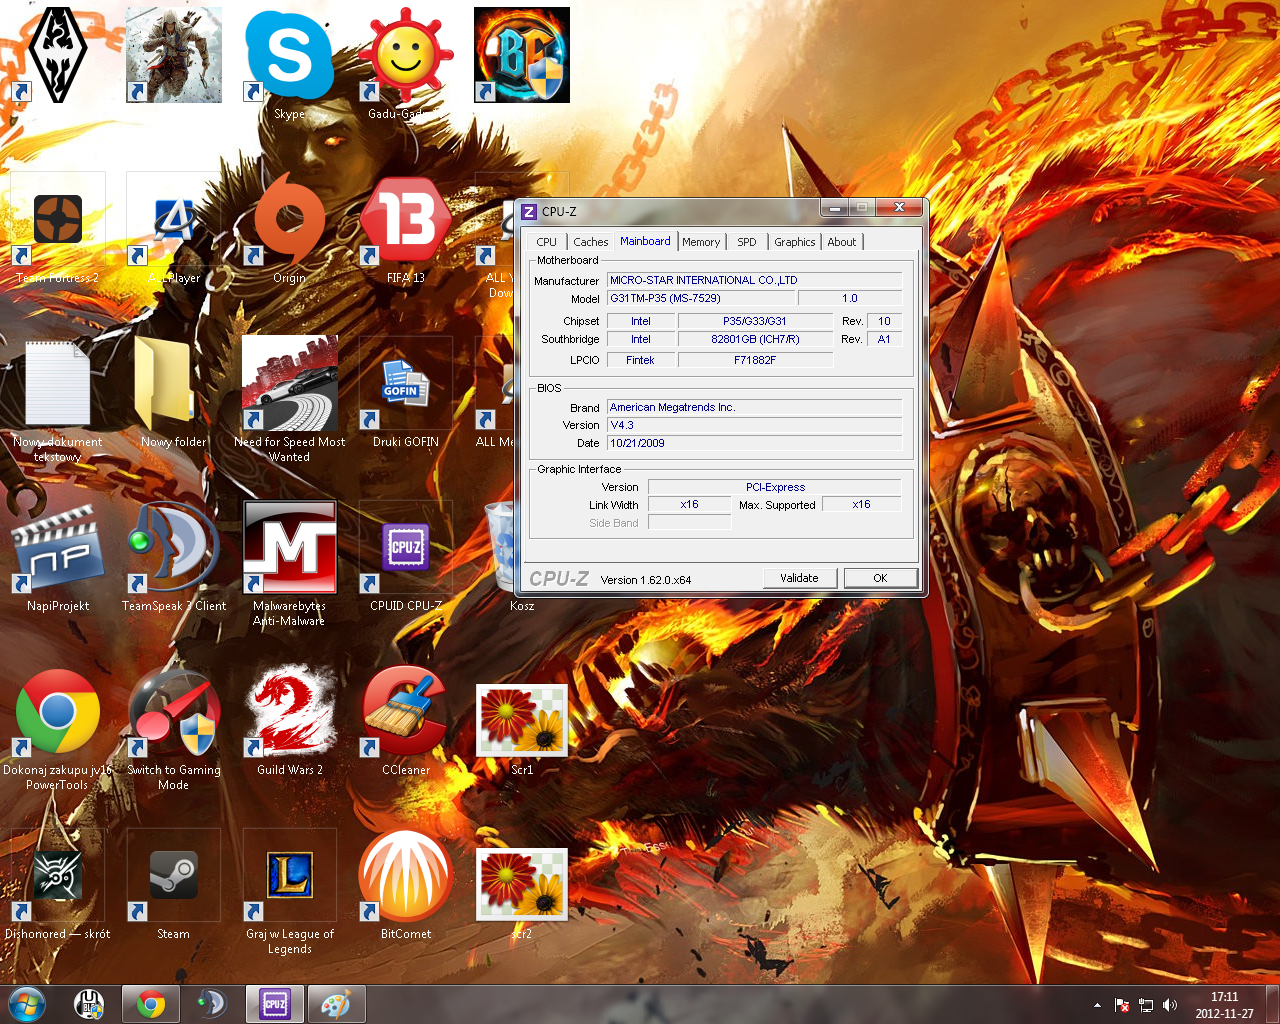This screenshot has height=1024, width=1280.
Task: Open the network tray icon
Action: coord(1146,1005)
